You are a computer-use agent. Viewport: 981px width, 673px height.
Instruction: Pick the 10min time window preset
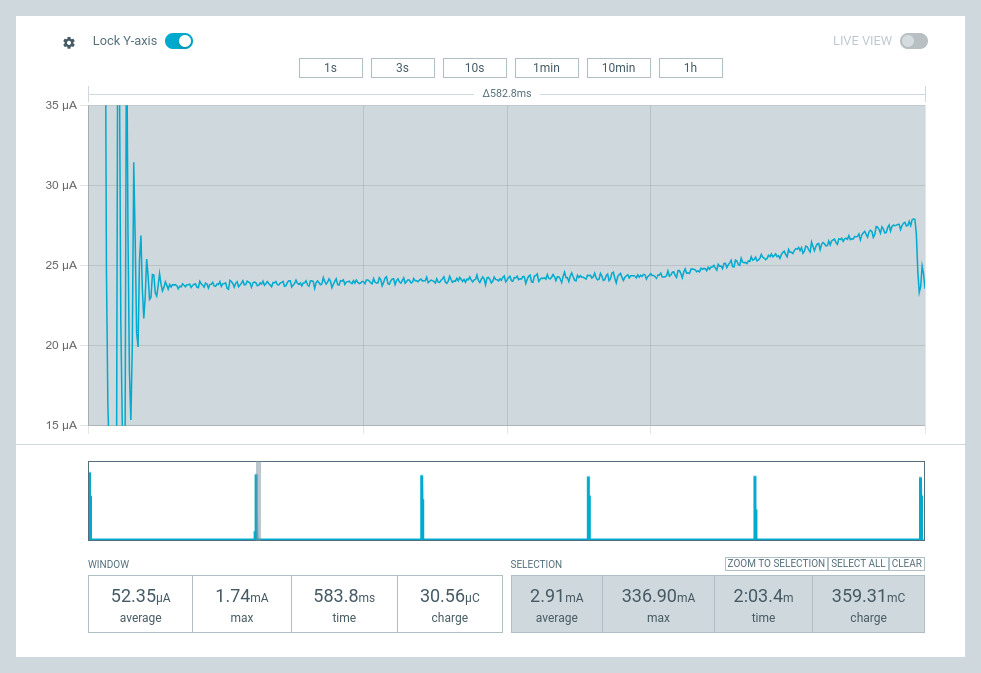pyautogui.click(x=618, y=68)
